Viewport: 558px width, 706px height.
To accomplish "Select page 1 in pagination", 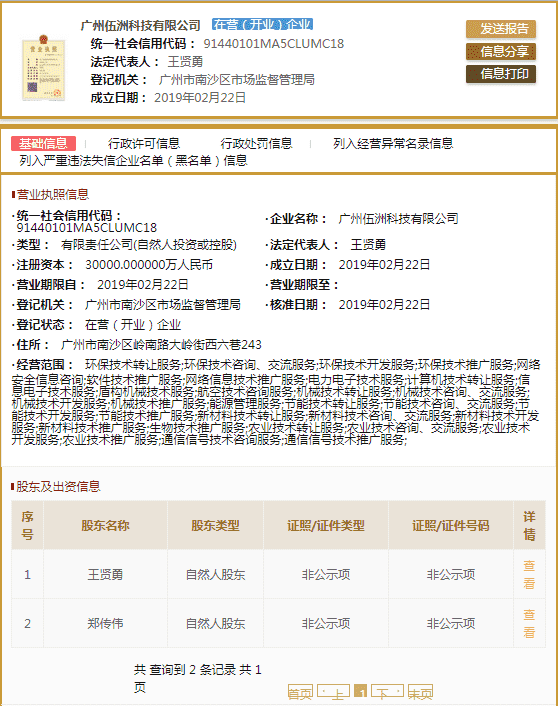I will 360,691.
